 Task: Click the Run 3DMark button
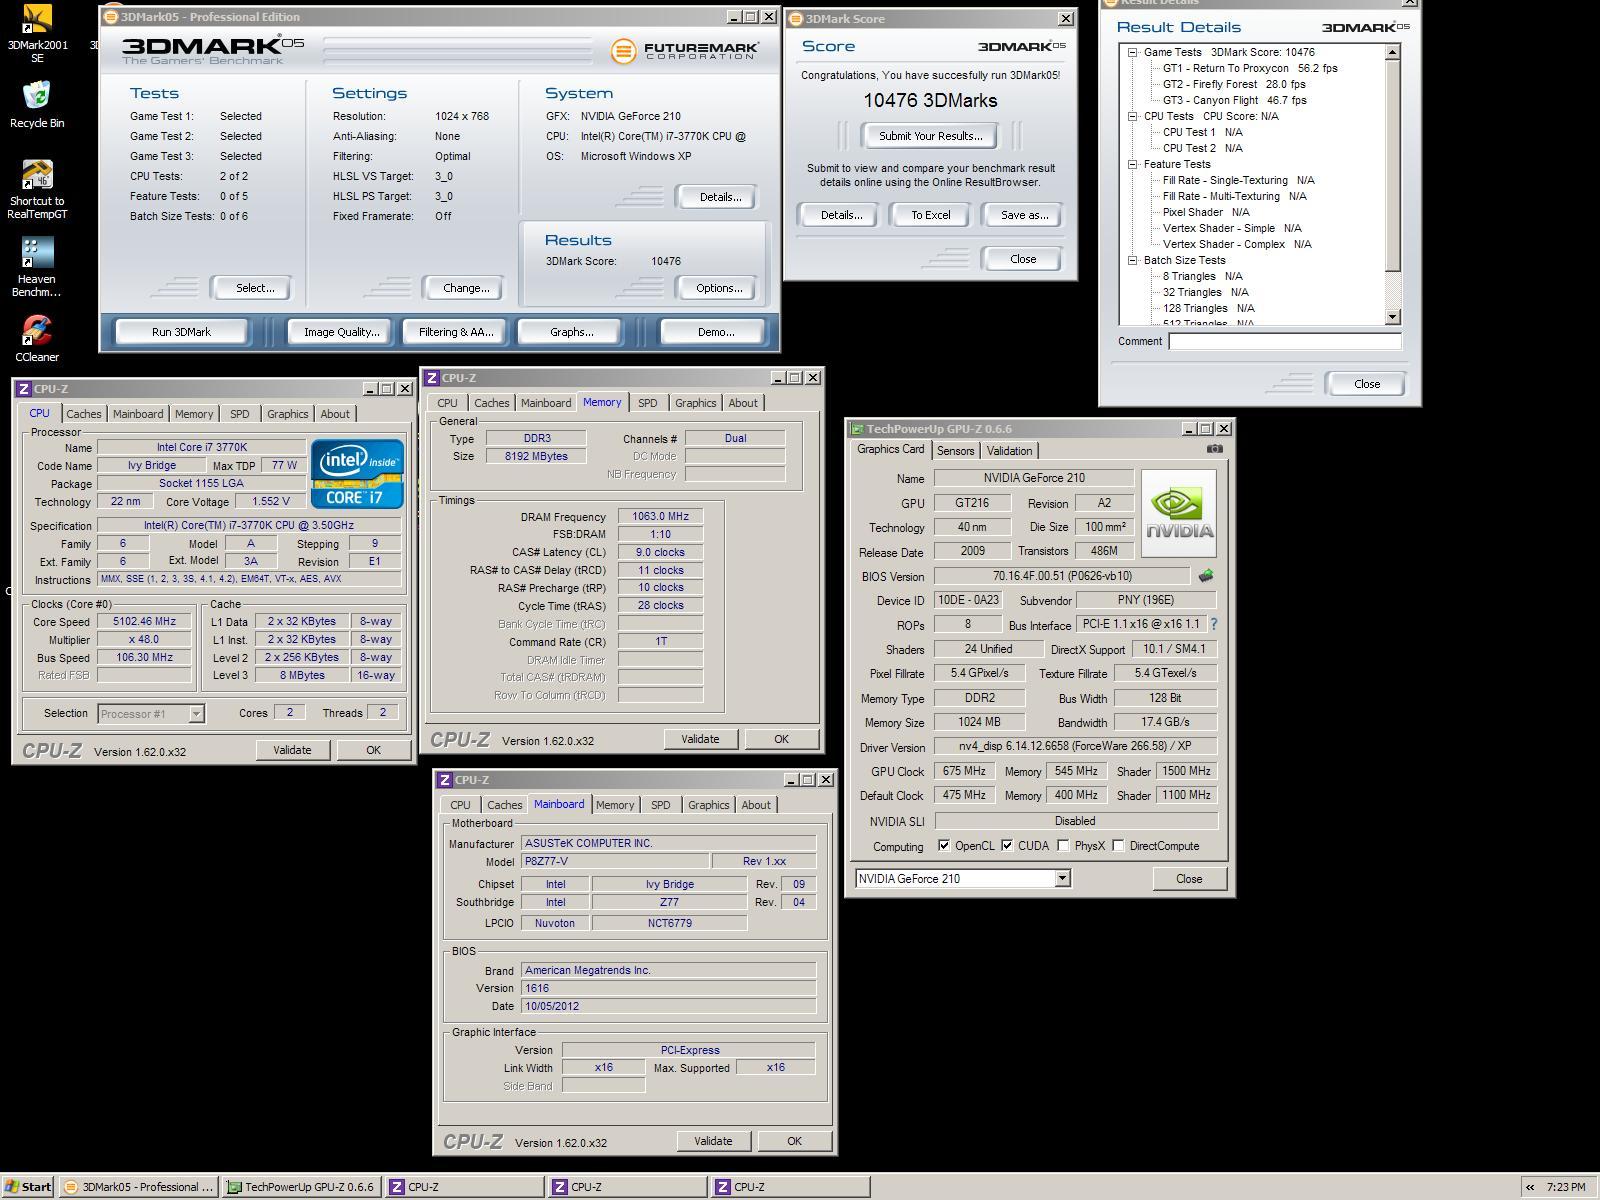181,332
